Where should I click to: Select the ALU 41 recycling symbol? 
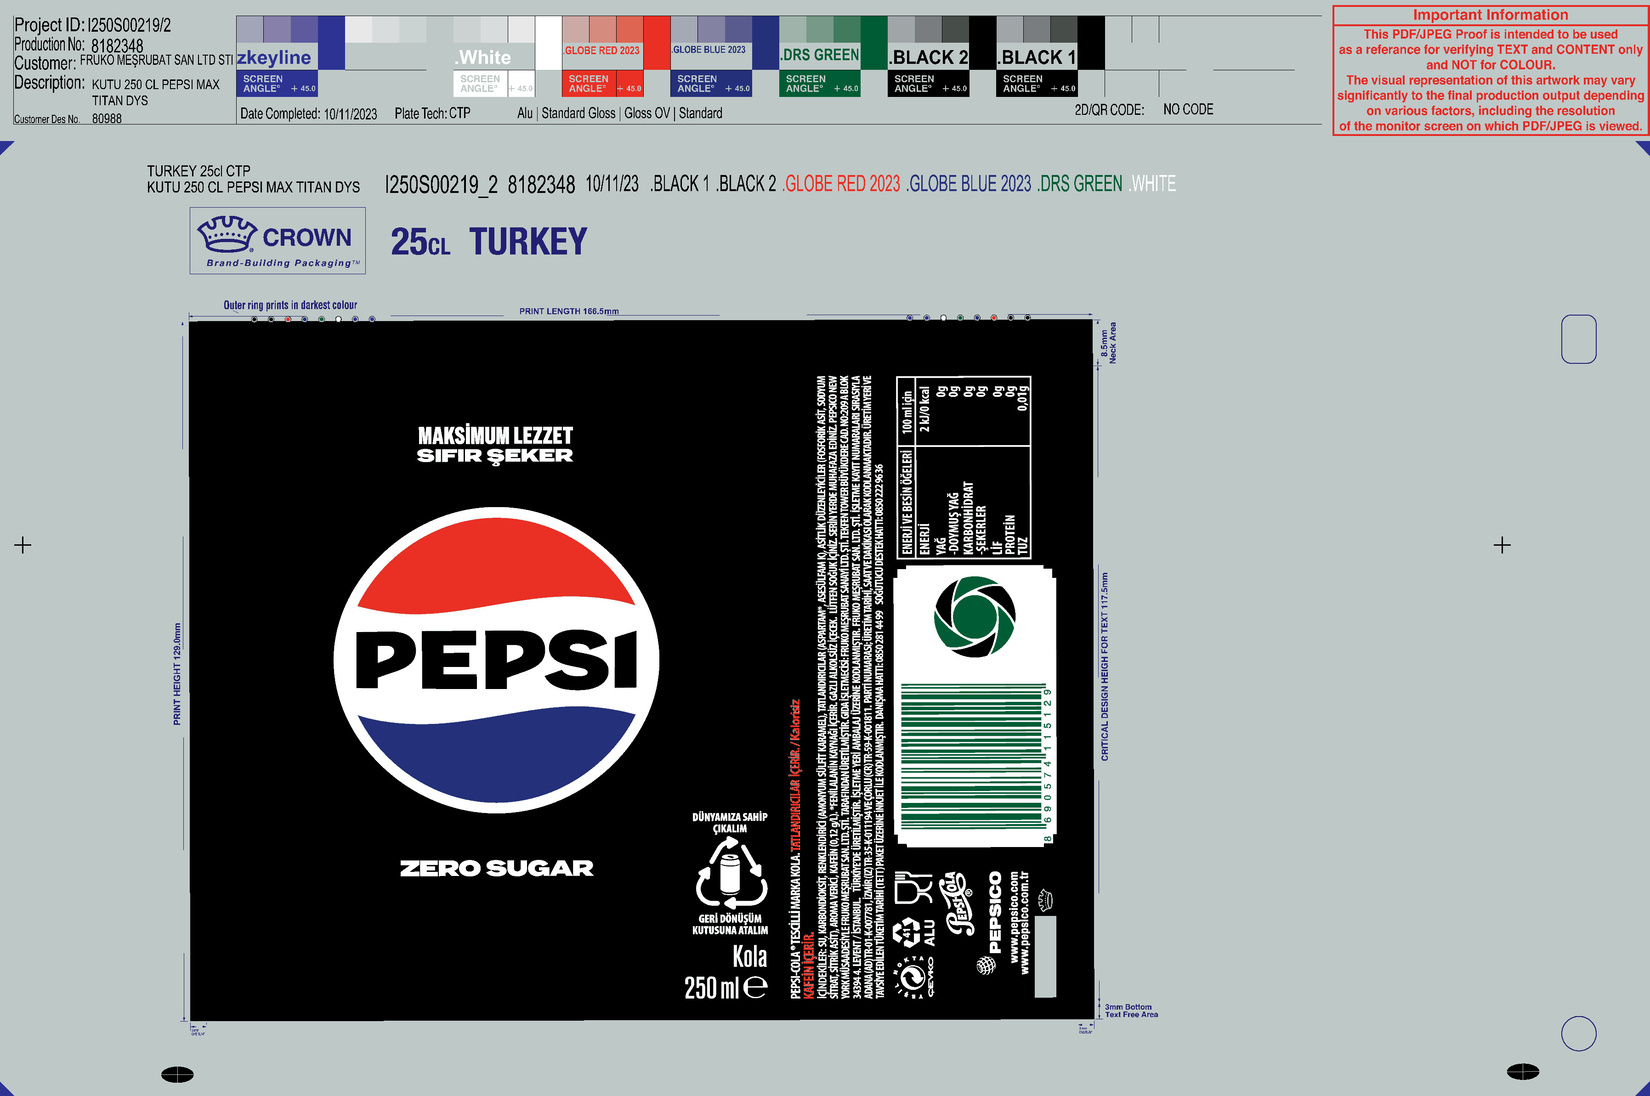coord(916,934)
